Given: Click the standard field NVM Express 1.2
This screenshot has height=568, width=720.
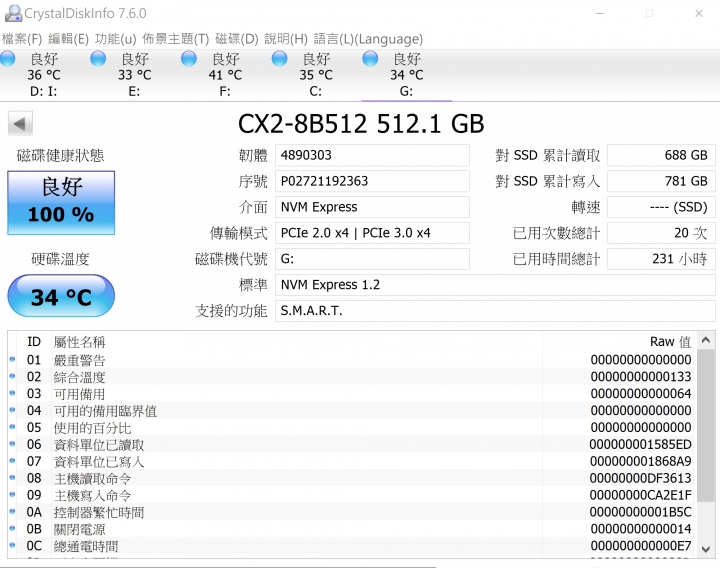Looking at the screenshot, I should point(495,285).
